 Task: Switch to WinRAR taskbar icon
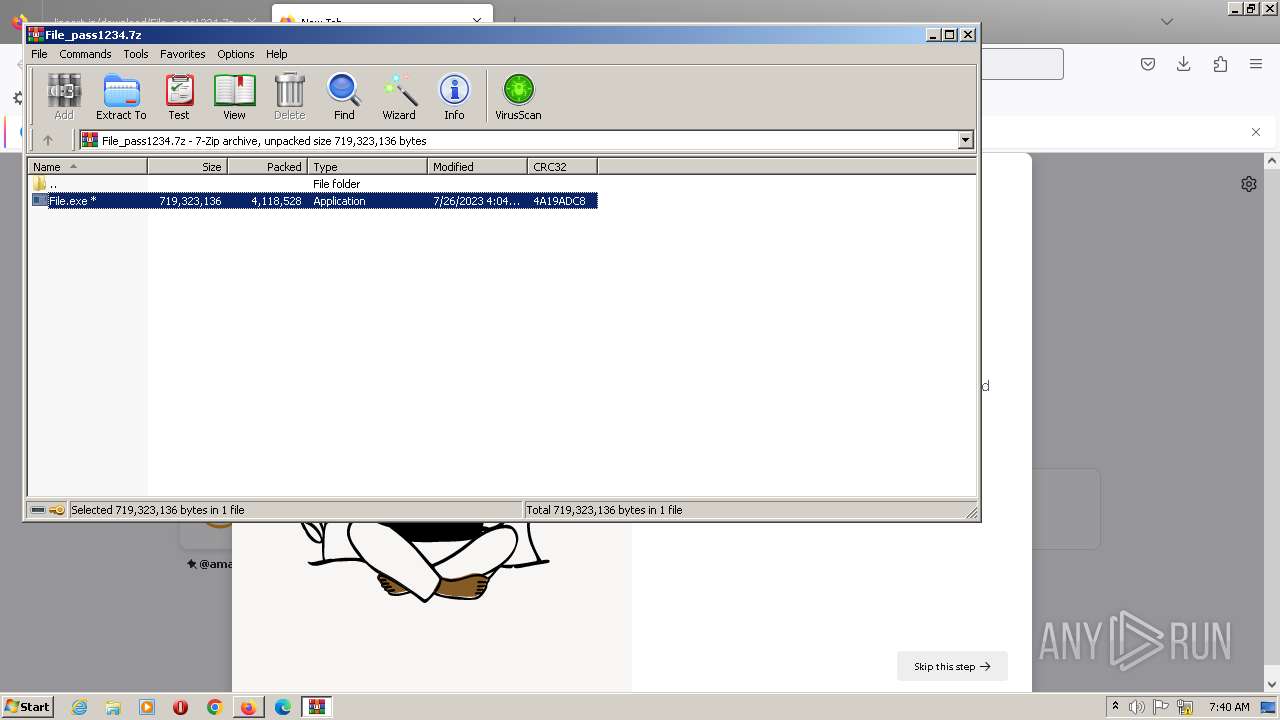[x=317, y=707]
